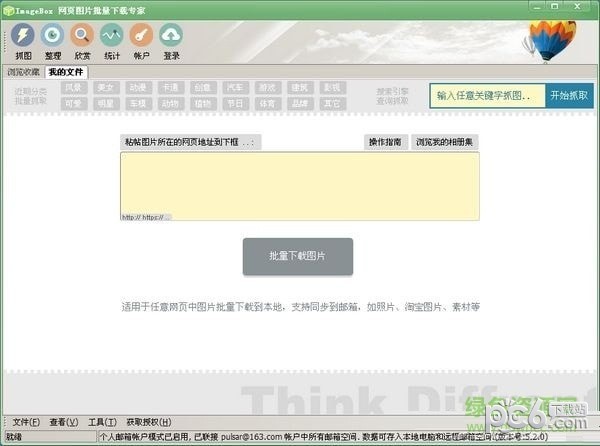Image resolution: width=600 pixels, height=446 pixels.
Task: Open the 整理 organize tool
Action: [x=52, y=41]
